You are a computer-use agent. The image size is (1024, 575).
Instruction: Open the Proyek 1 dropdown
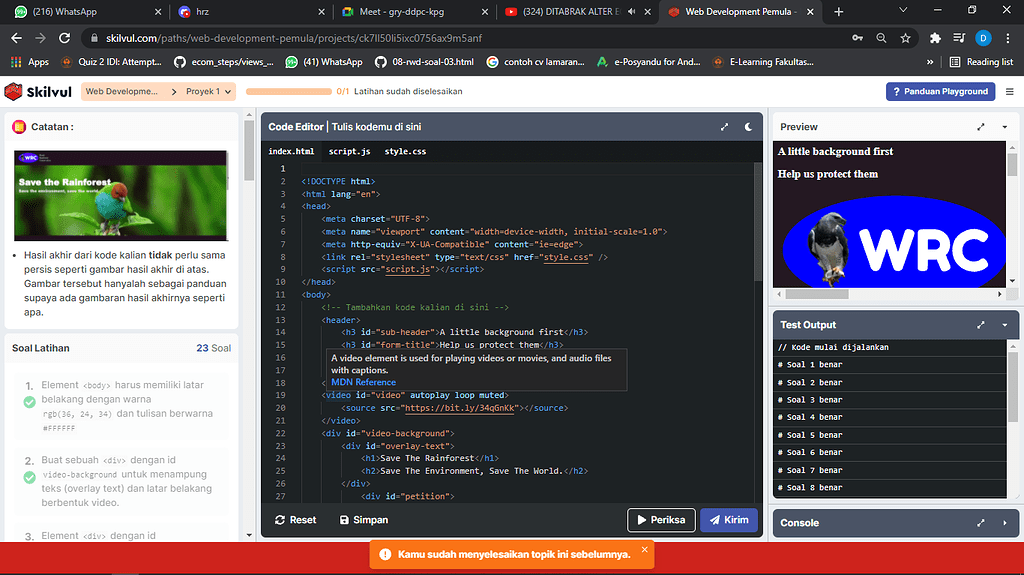[208, 91]
